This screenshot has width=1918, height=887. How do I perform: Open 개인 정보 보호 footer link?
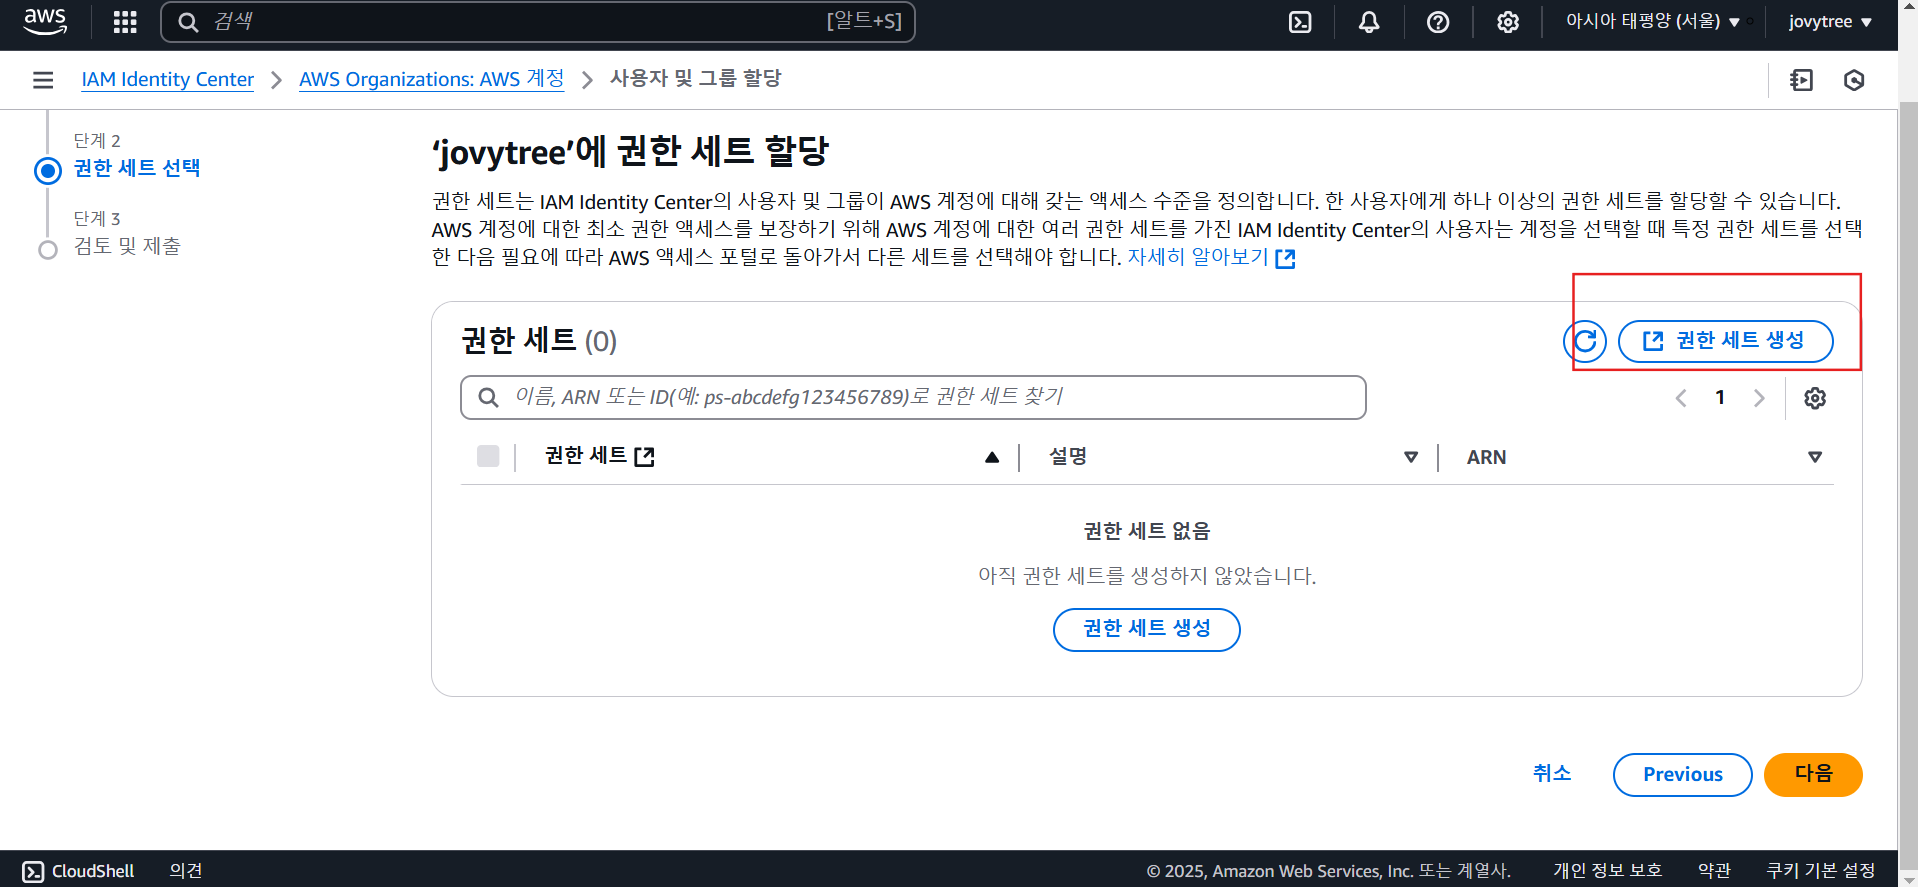[x=1607, y=871]
